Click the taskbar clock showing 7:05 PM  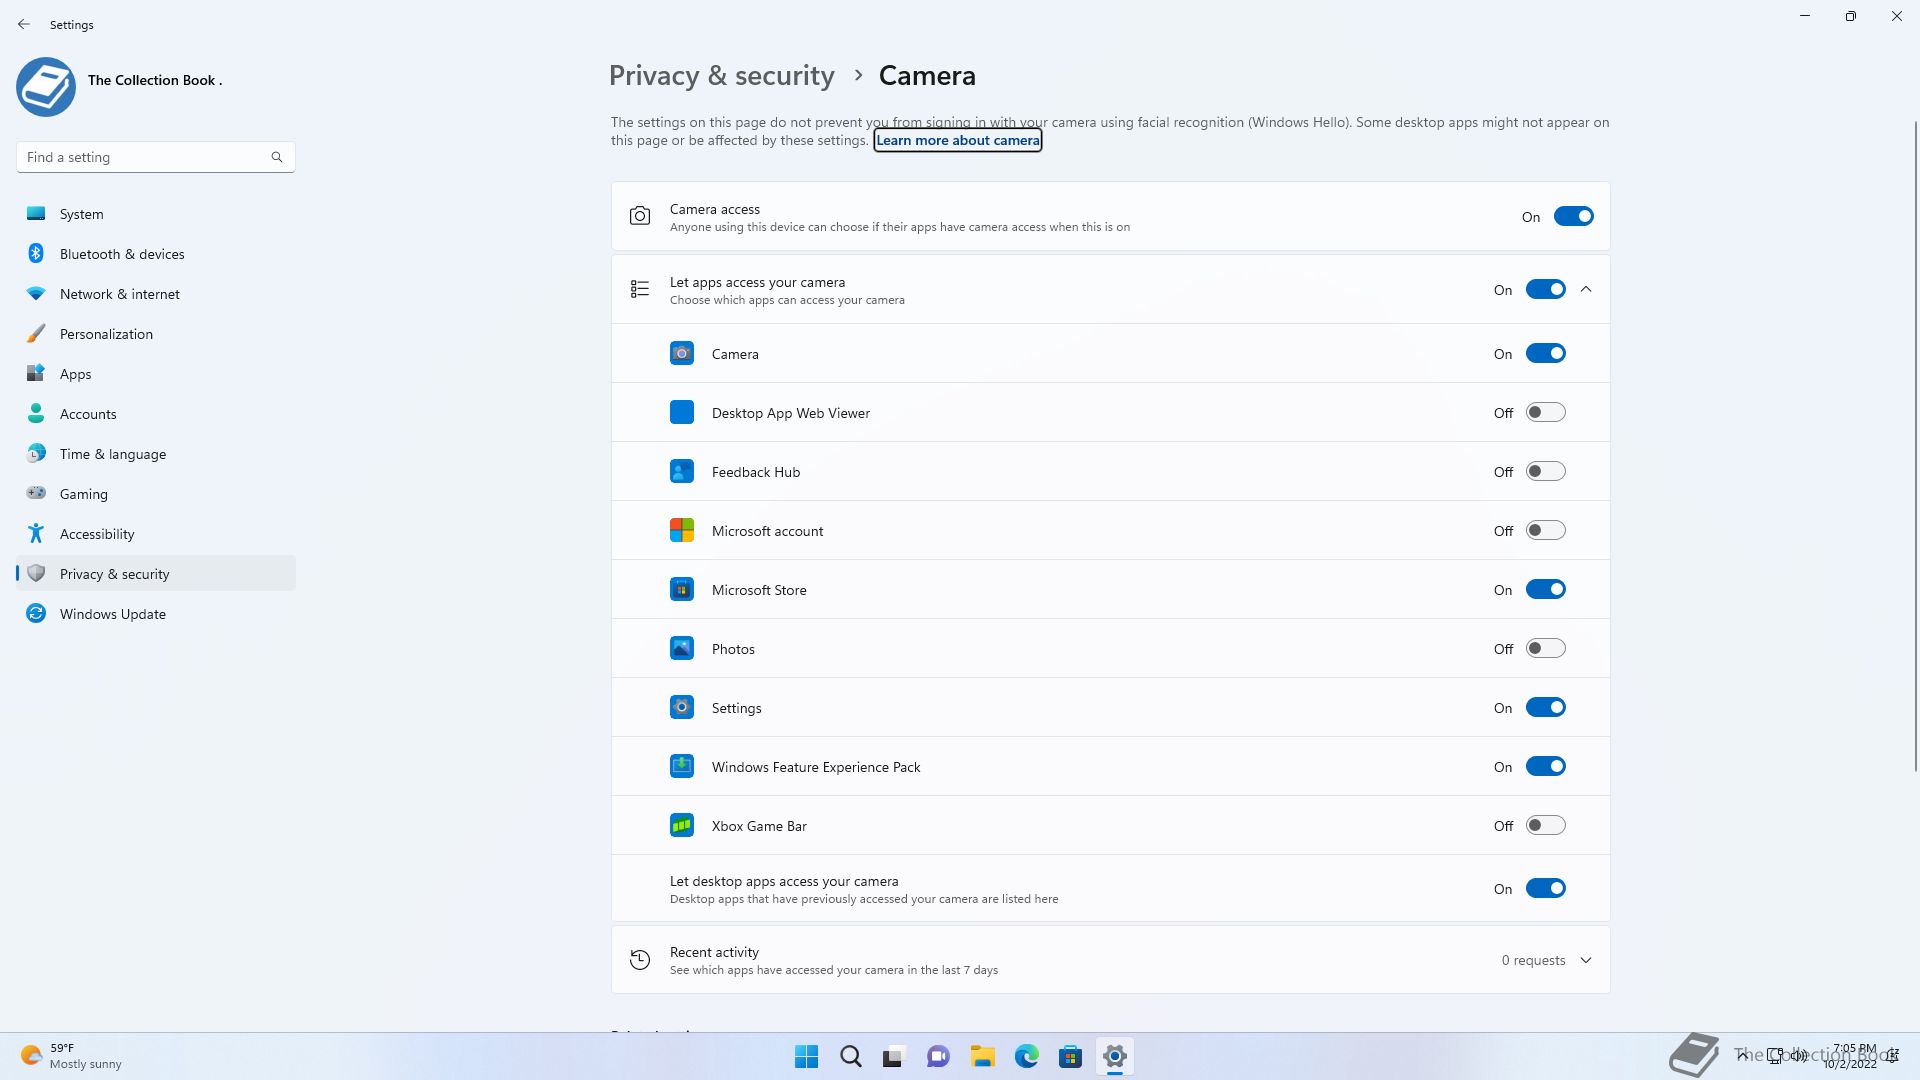click(1851, 1056)
